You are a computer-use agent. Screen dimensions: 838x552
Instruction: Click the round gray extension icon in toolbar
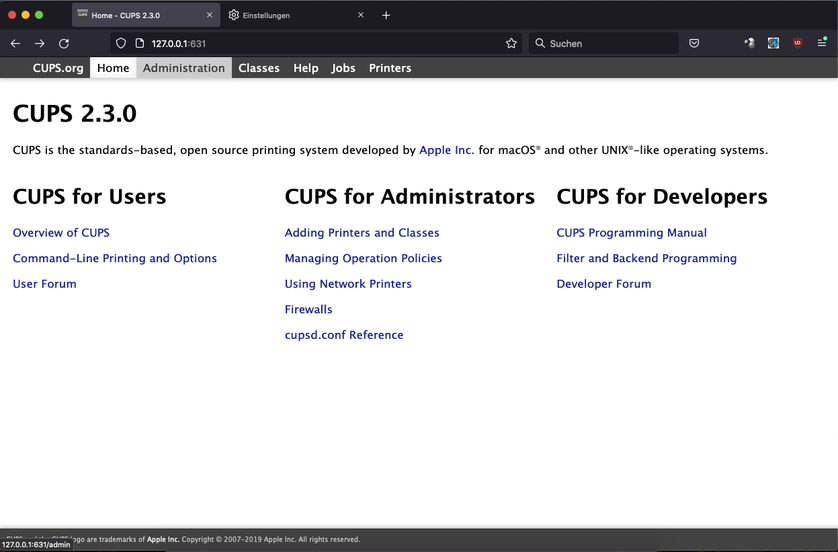pyautogui.click(x=749, y=43)
